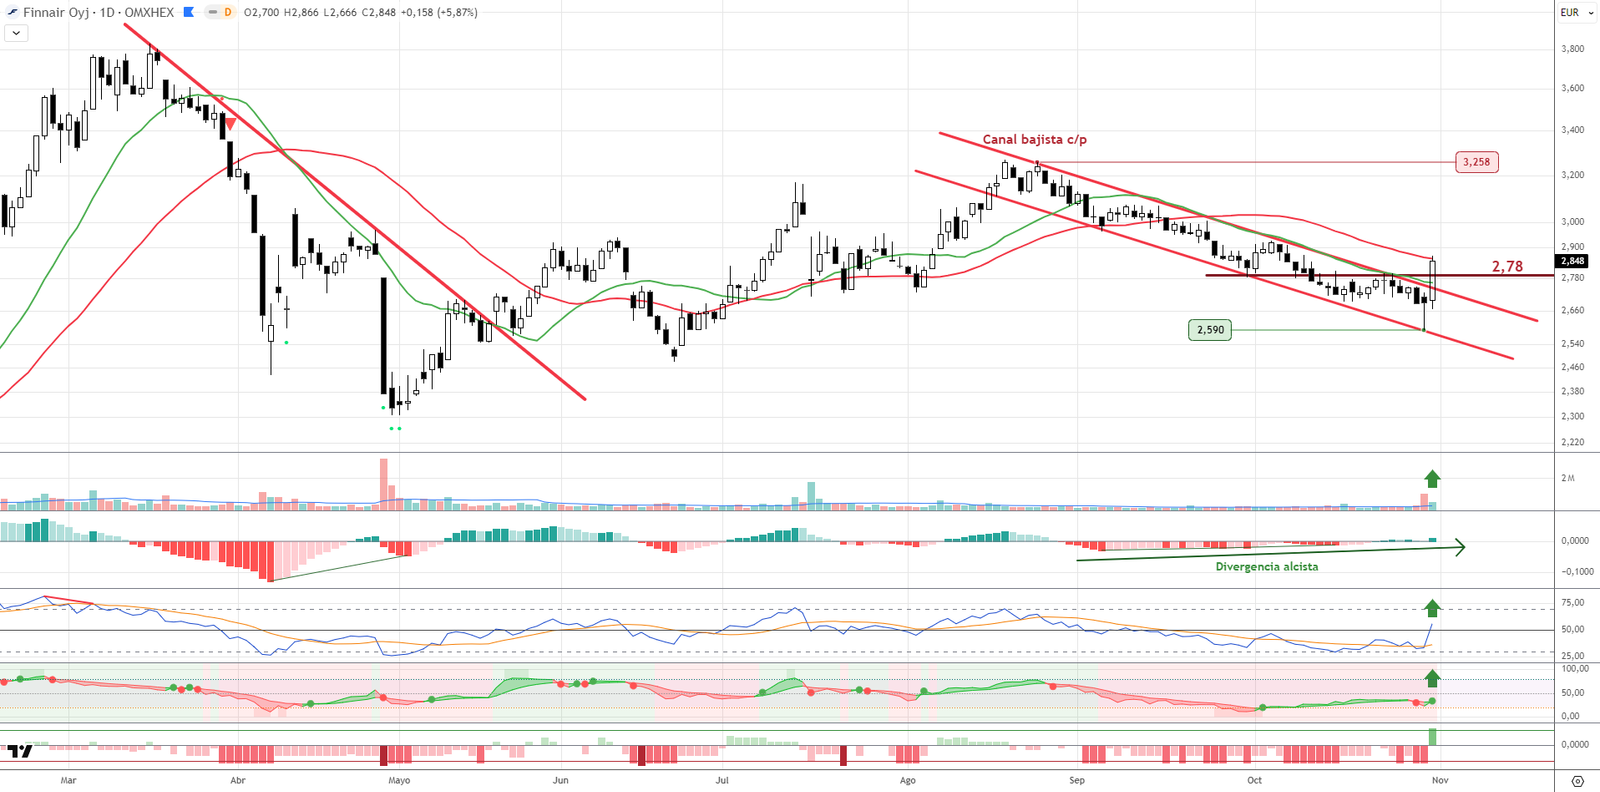The height and width of the screenshot is (792, 1600).
Task: Click the current price 2,848 axis label
Action: pos(1572,261)
